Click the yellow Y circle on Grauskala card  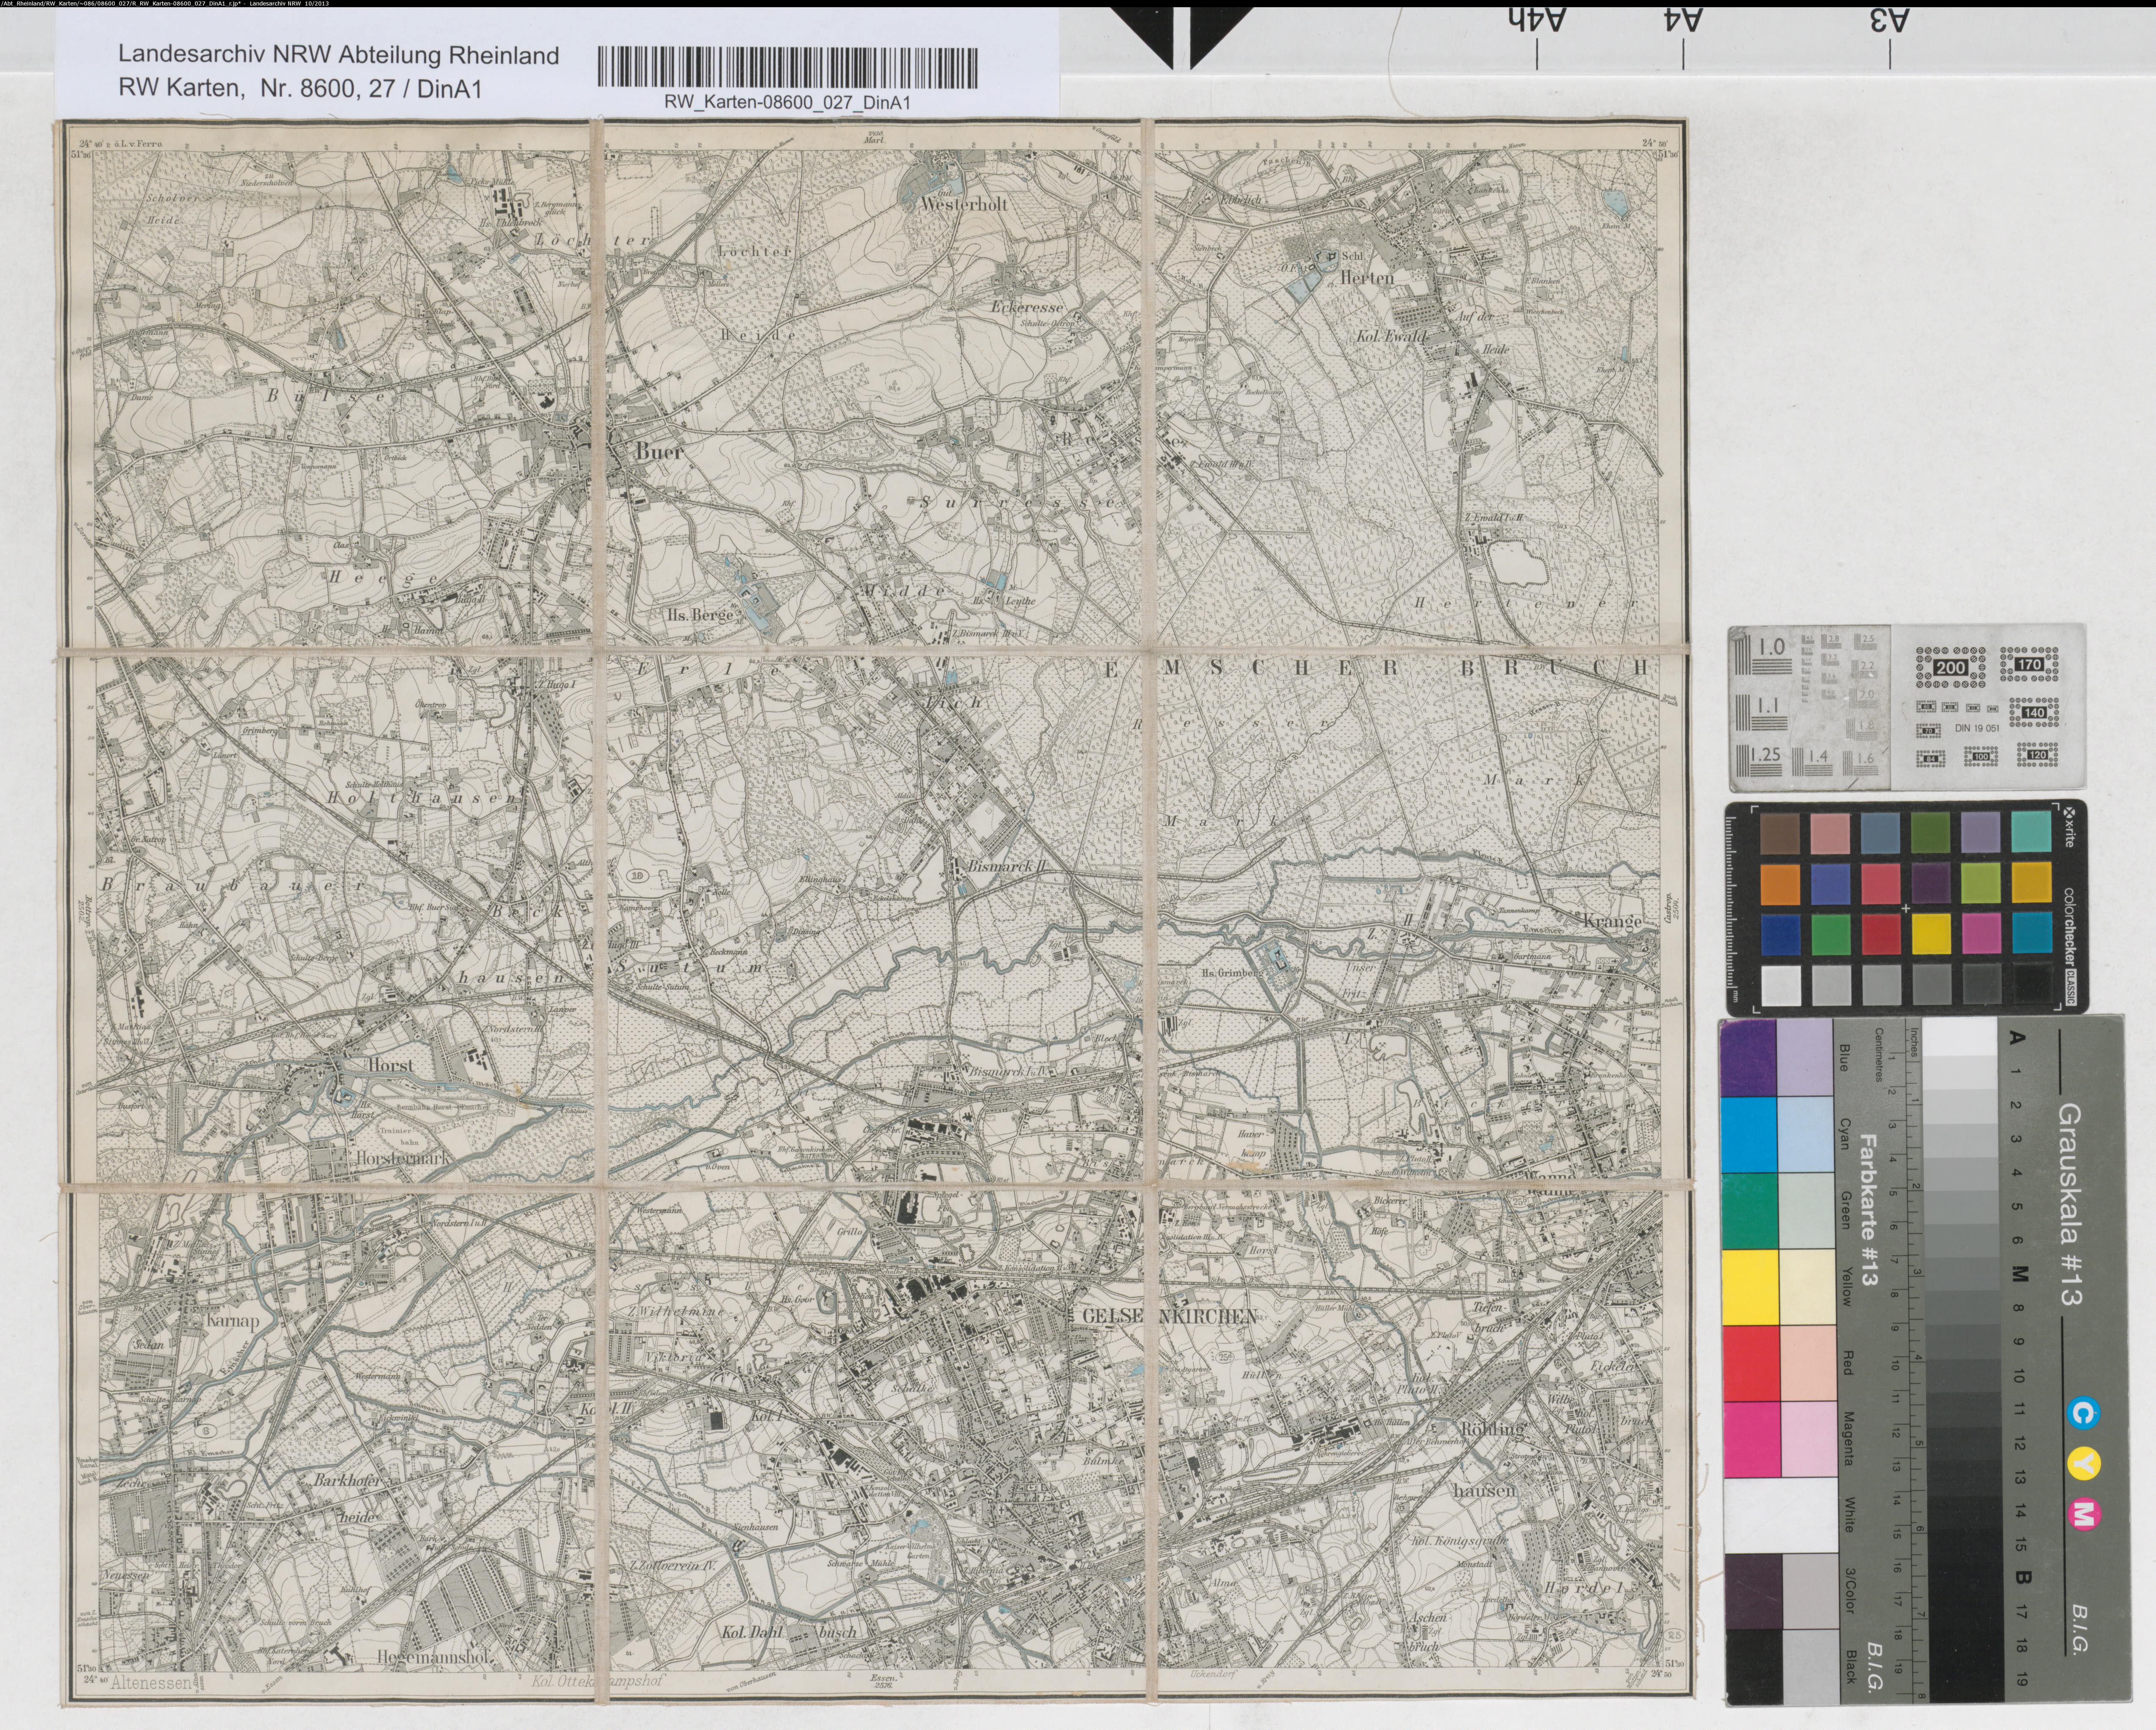click(2085, 1465)
